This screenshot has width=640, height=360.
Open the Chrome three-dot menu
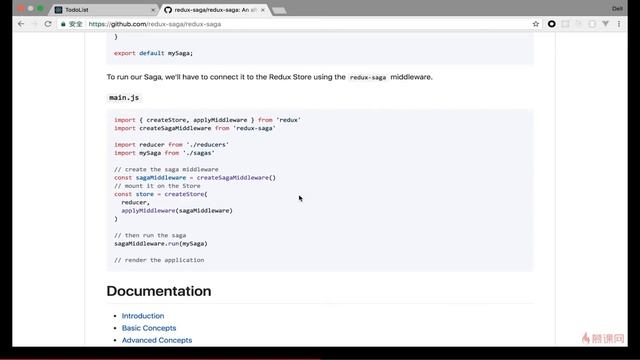point(619,24)
